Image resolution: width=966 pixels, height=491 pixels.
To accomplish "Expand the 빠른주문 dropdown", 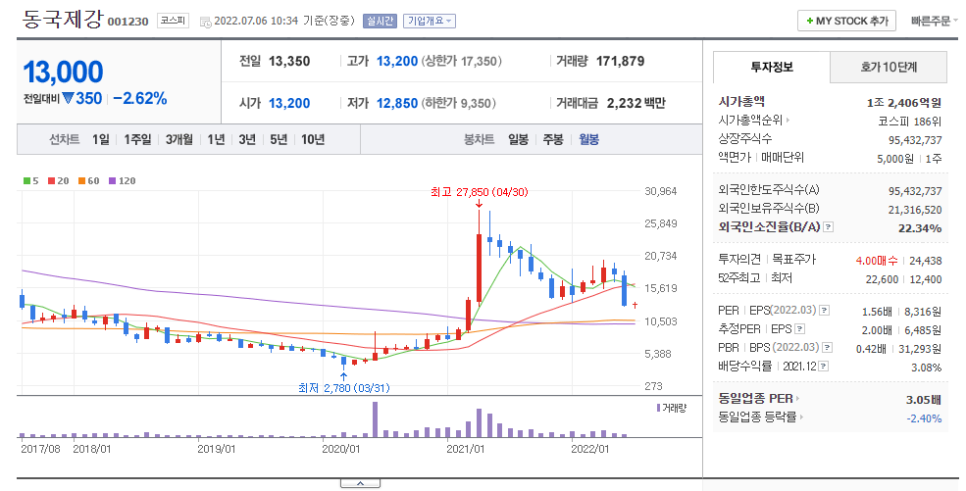I will click(935, 21).
